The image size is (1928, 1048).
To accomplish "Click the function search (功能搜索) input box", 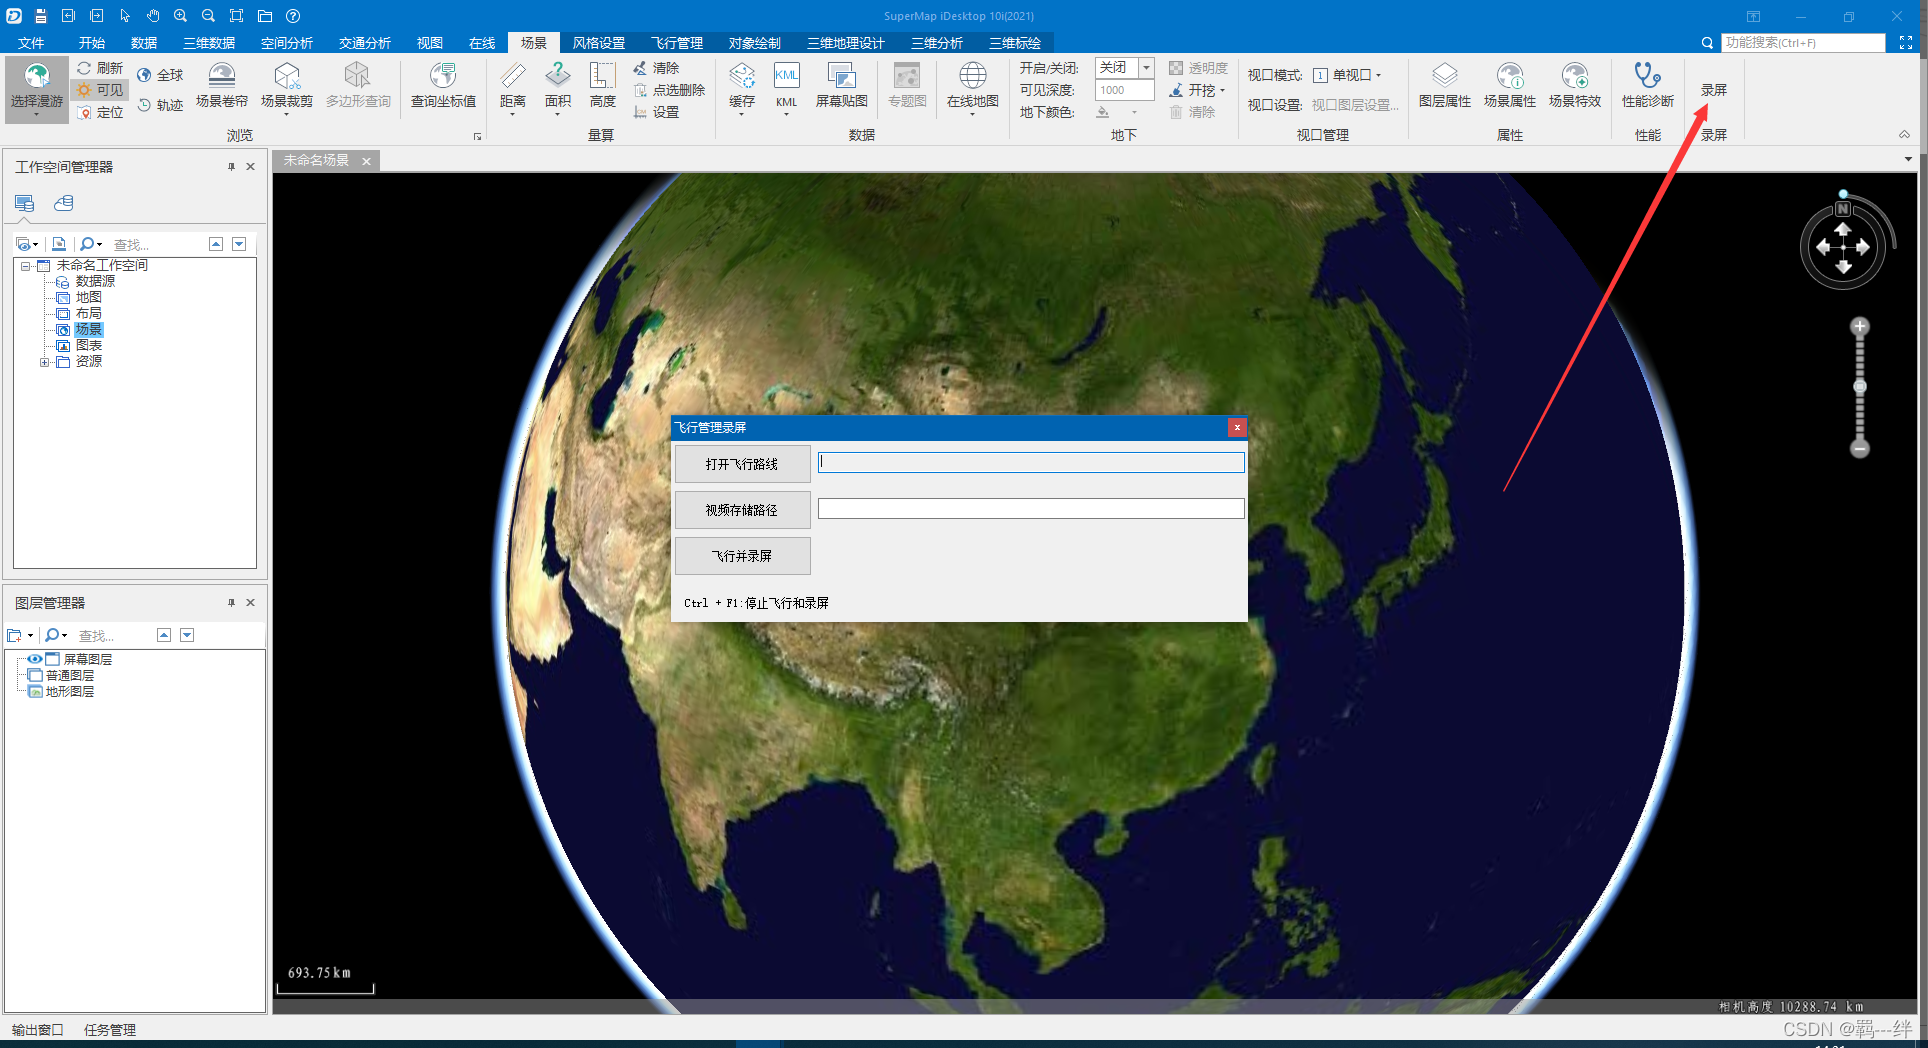I will click(1804, 43).
